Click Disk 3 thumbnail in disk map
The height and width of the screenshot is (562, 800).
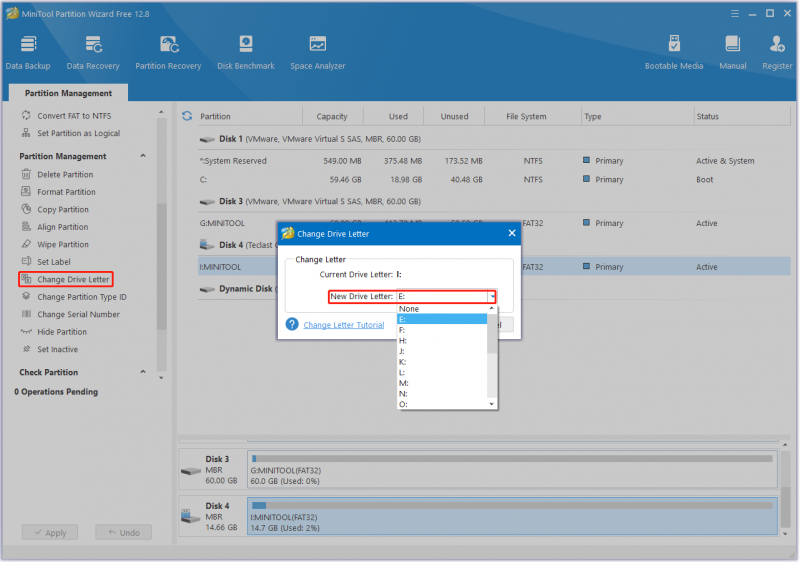click(x=212, y=469)
